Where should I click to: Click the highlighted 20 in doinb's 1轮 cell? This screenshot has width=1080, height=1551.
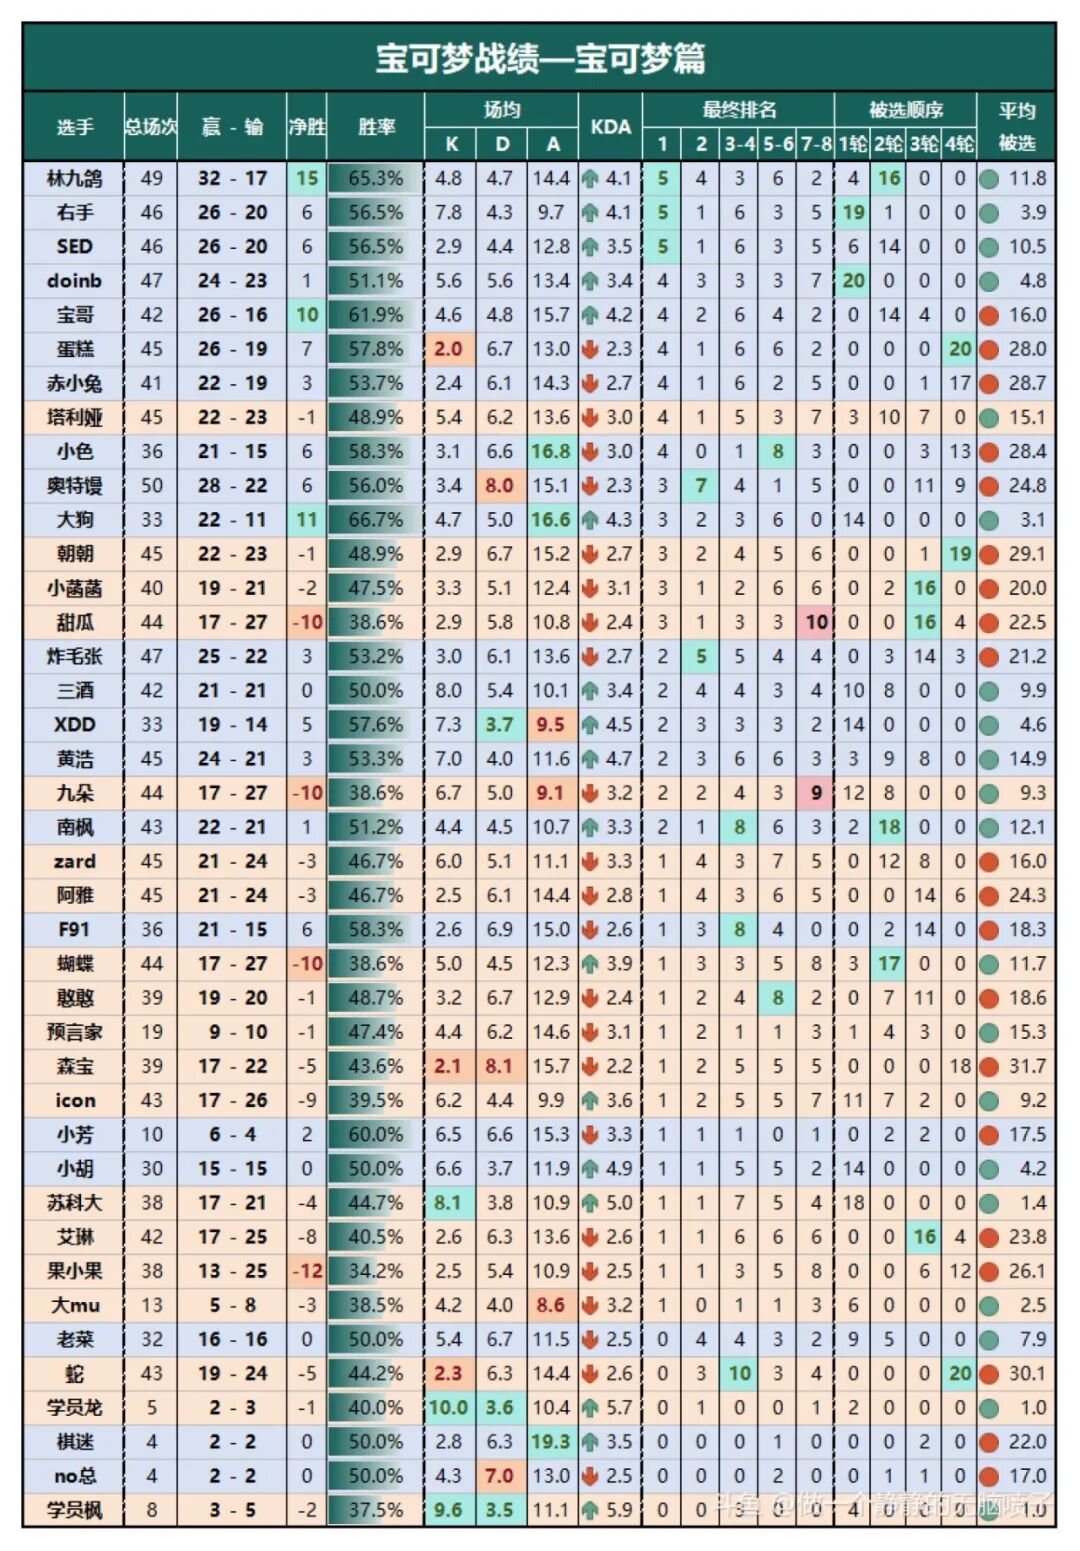coord(853,281)
